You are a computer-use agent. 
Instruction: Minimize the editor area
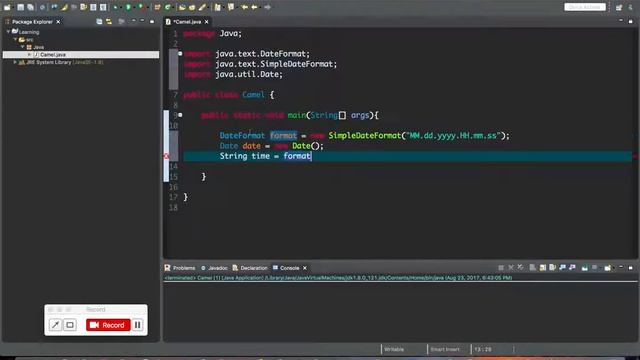coord(621,20)
